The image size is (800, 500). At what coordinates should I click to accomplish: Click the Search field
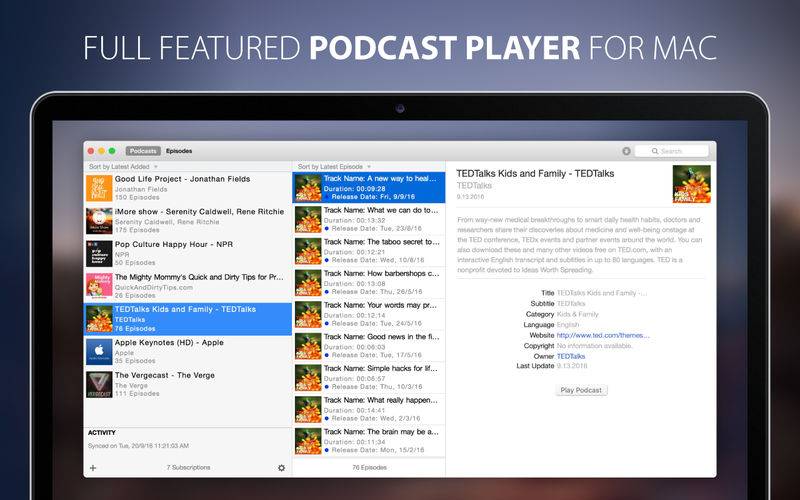click(672, 151)
